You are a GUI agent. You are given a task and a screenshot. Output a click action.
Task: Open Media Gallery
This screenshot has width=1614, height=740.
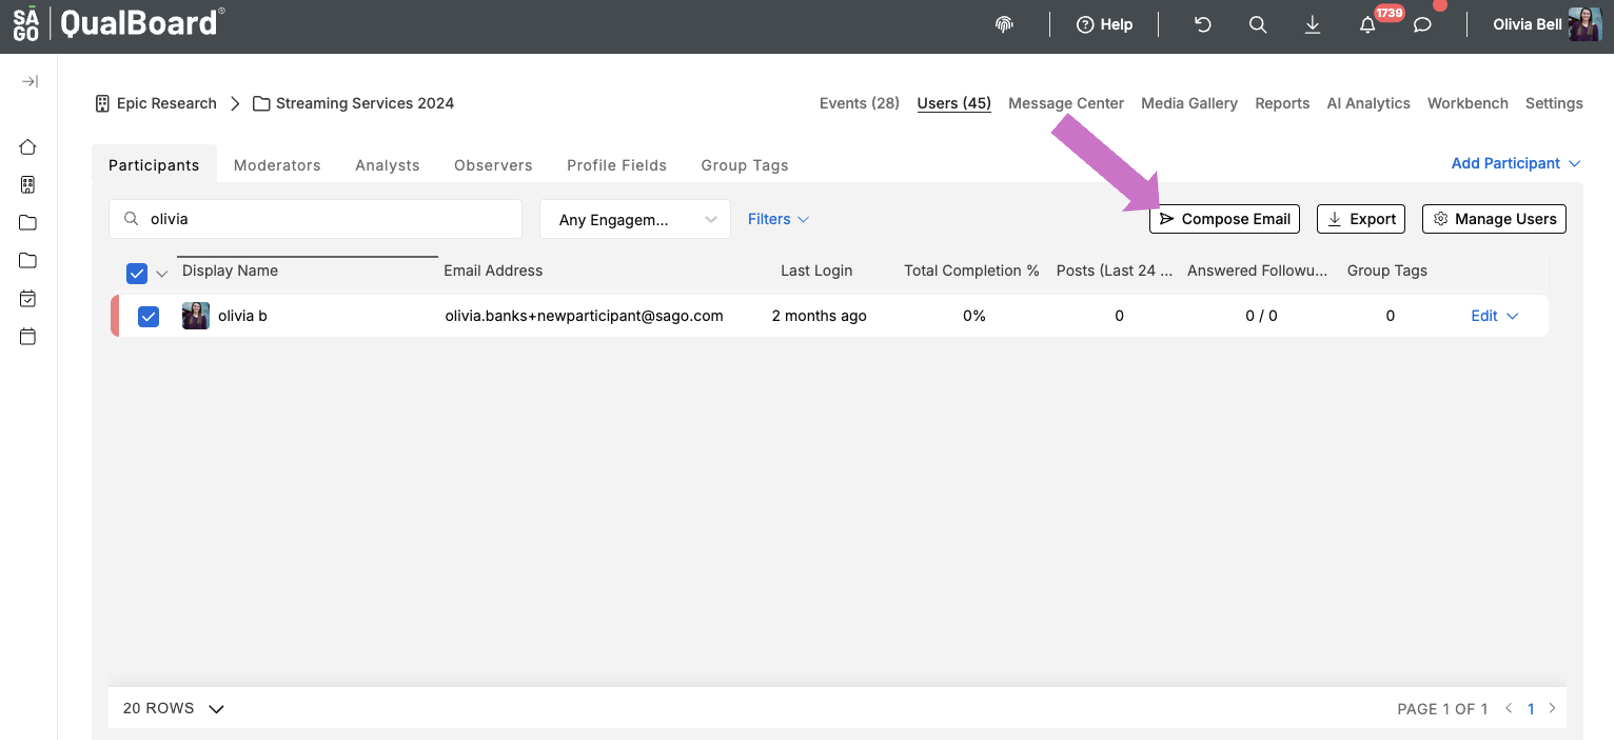pos(1189,103)
